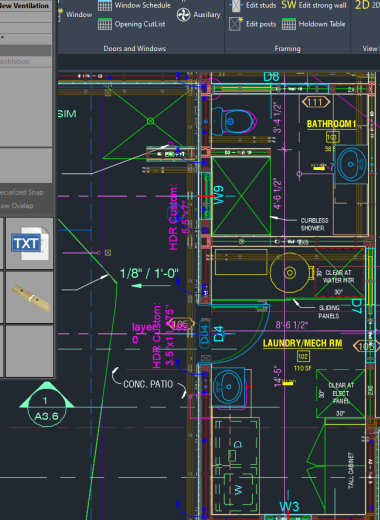The image size is (380, 520).
Task: Click the Edit posts icon
Action: pyautogui.click(x=236, y=24)
